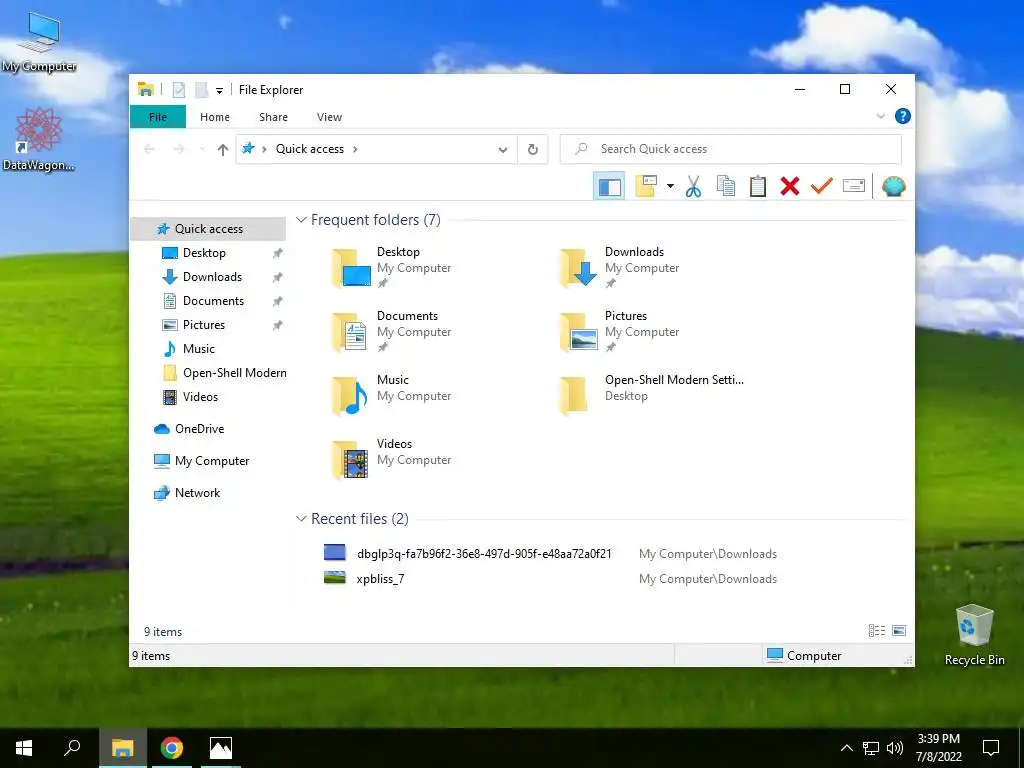The image size is (1024, 768).
Task: Click the orange checkmark Properties icon
Action: pos(822,186)
